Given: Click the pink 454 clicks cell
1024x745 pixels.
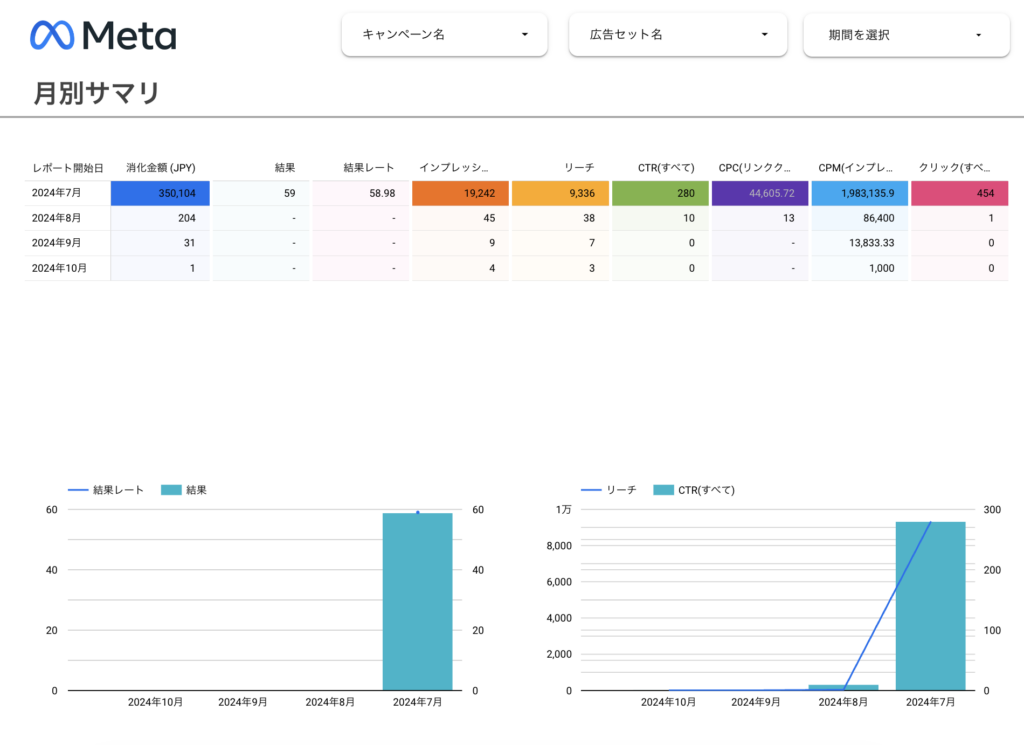Looking at the screenshot, I should (x=959, y=193).
